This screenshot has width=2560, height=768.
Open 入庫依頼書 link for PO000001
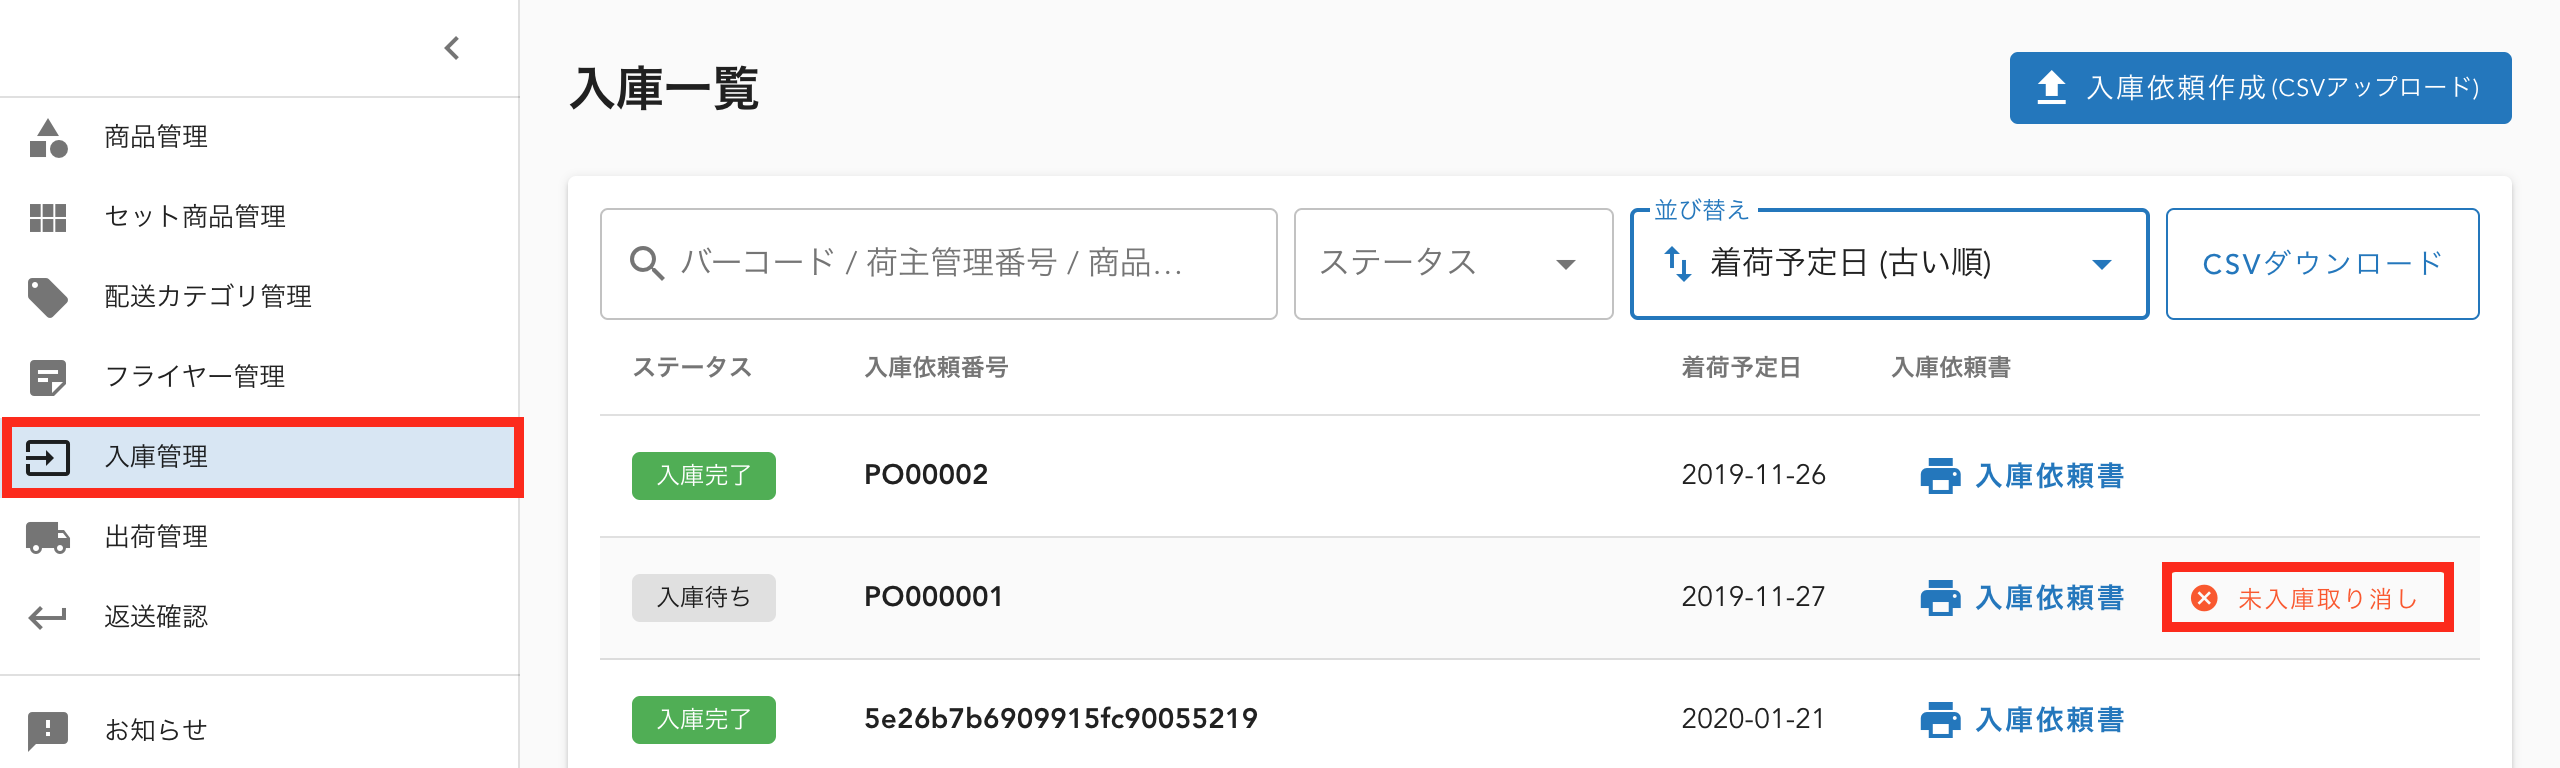coord(2022,598)
